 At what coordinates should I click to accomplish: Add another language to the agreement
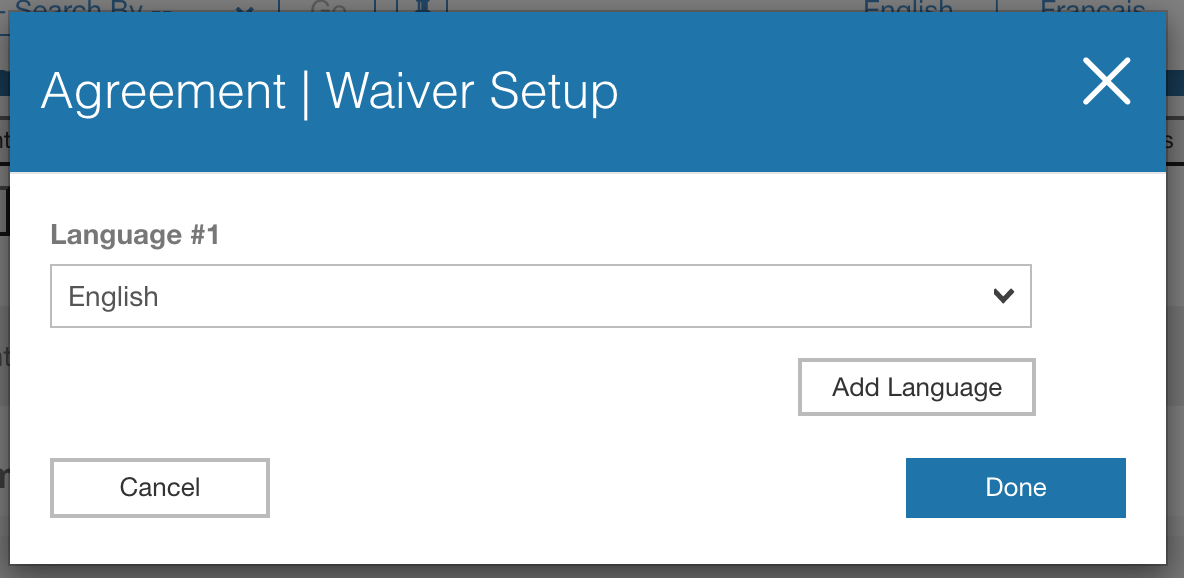[917, 387]
